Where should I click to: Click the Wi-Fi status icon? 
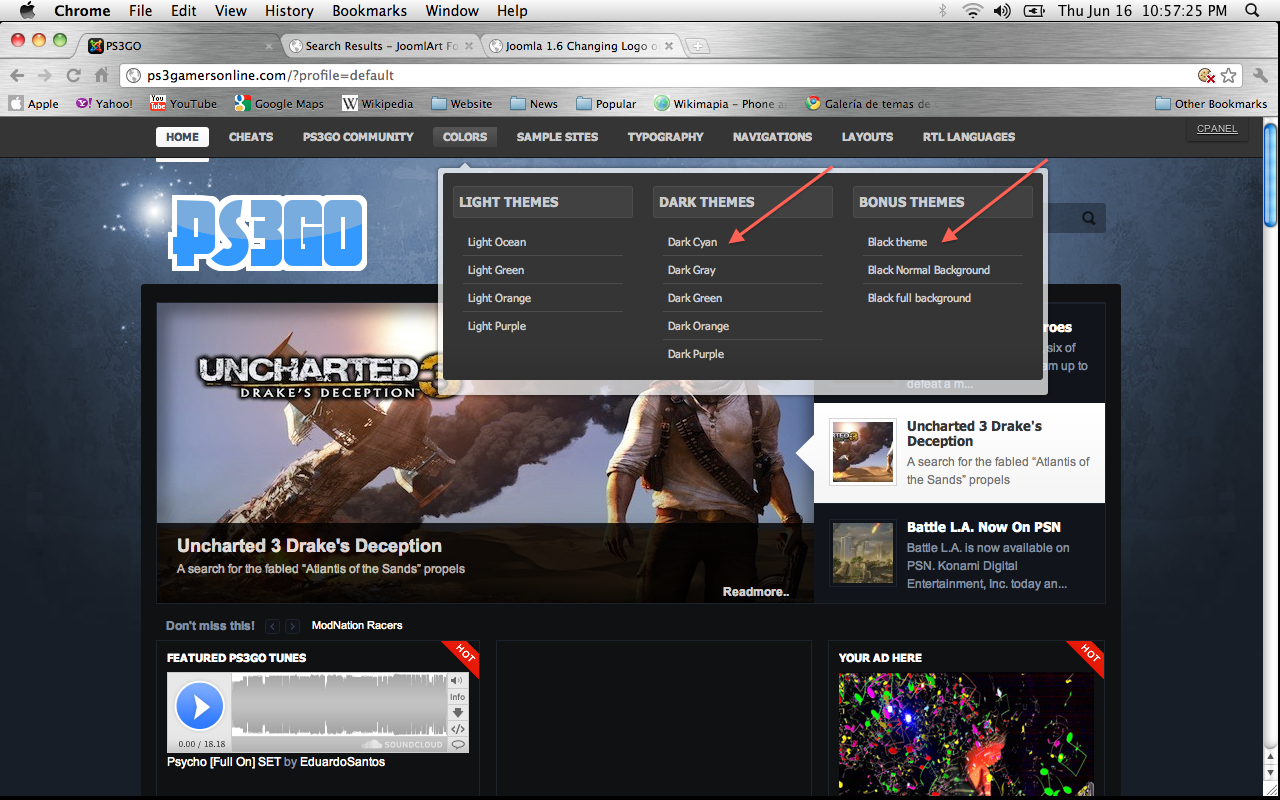pos(972,11)
